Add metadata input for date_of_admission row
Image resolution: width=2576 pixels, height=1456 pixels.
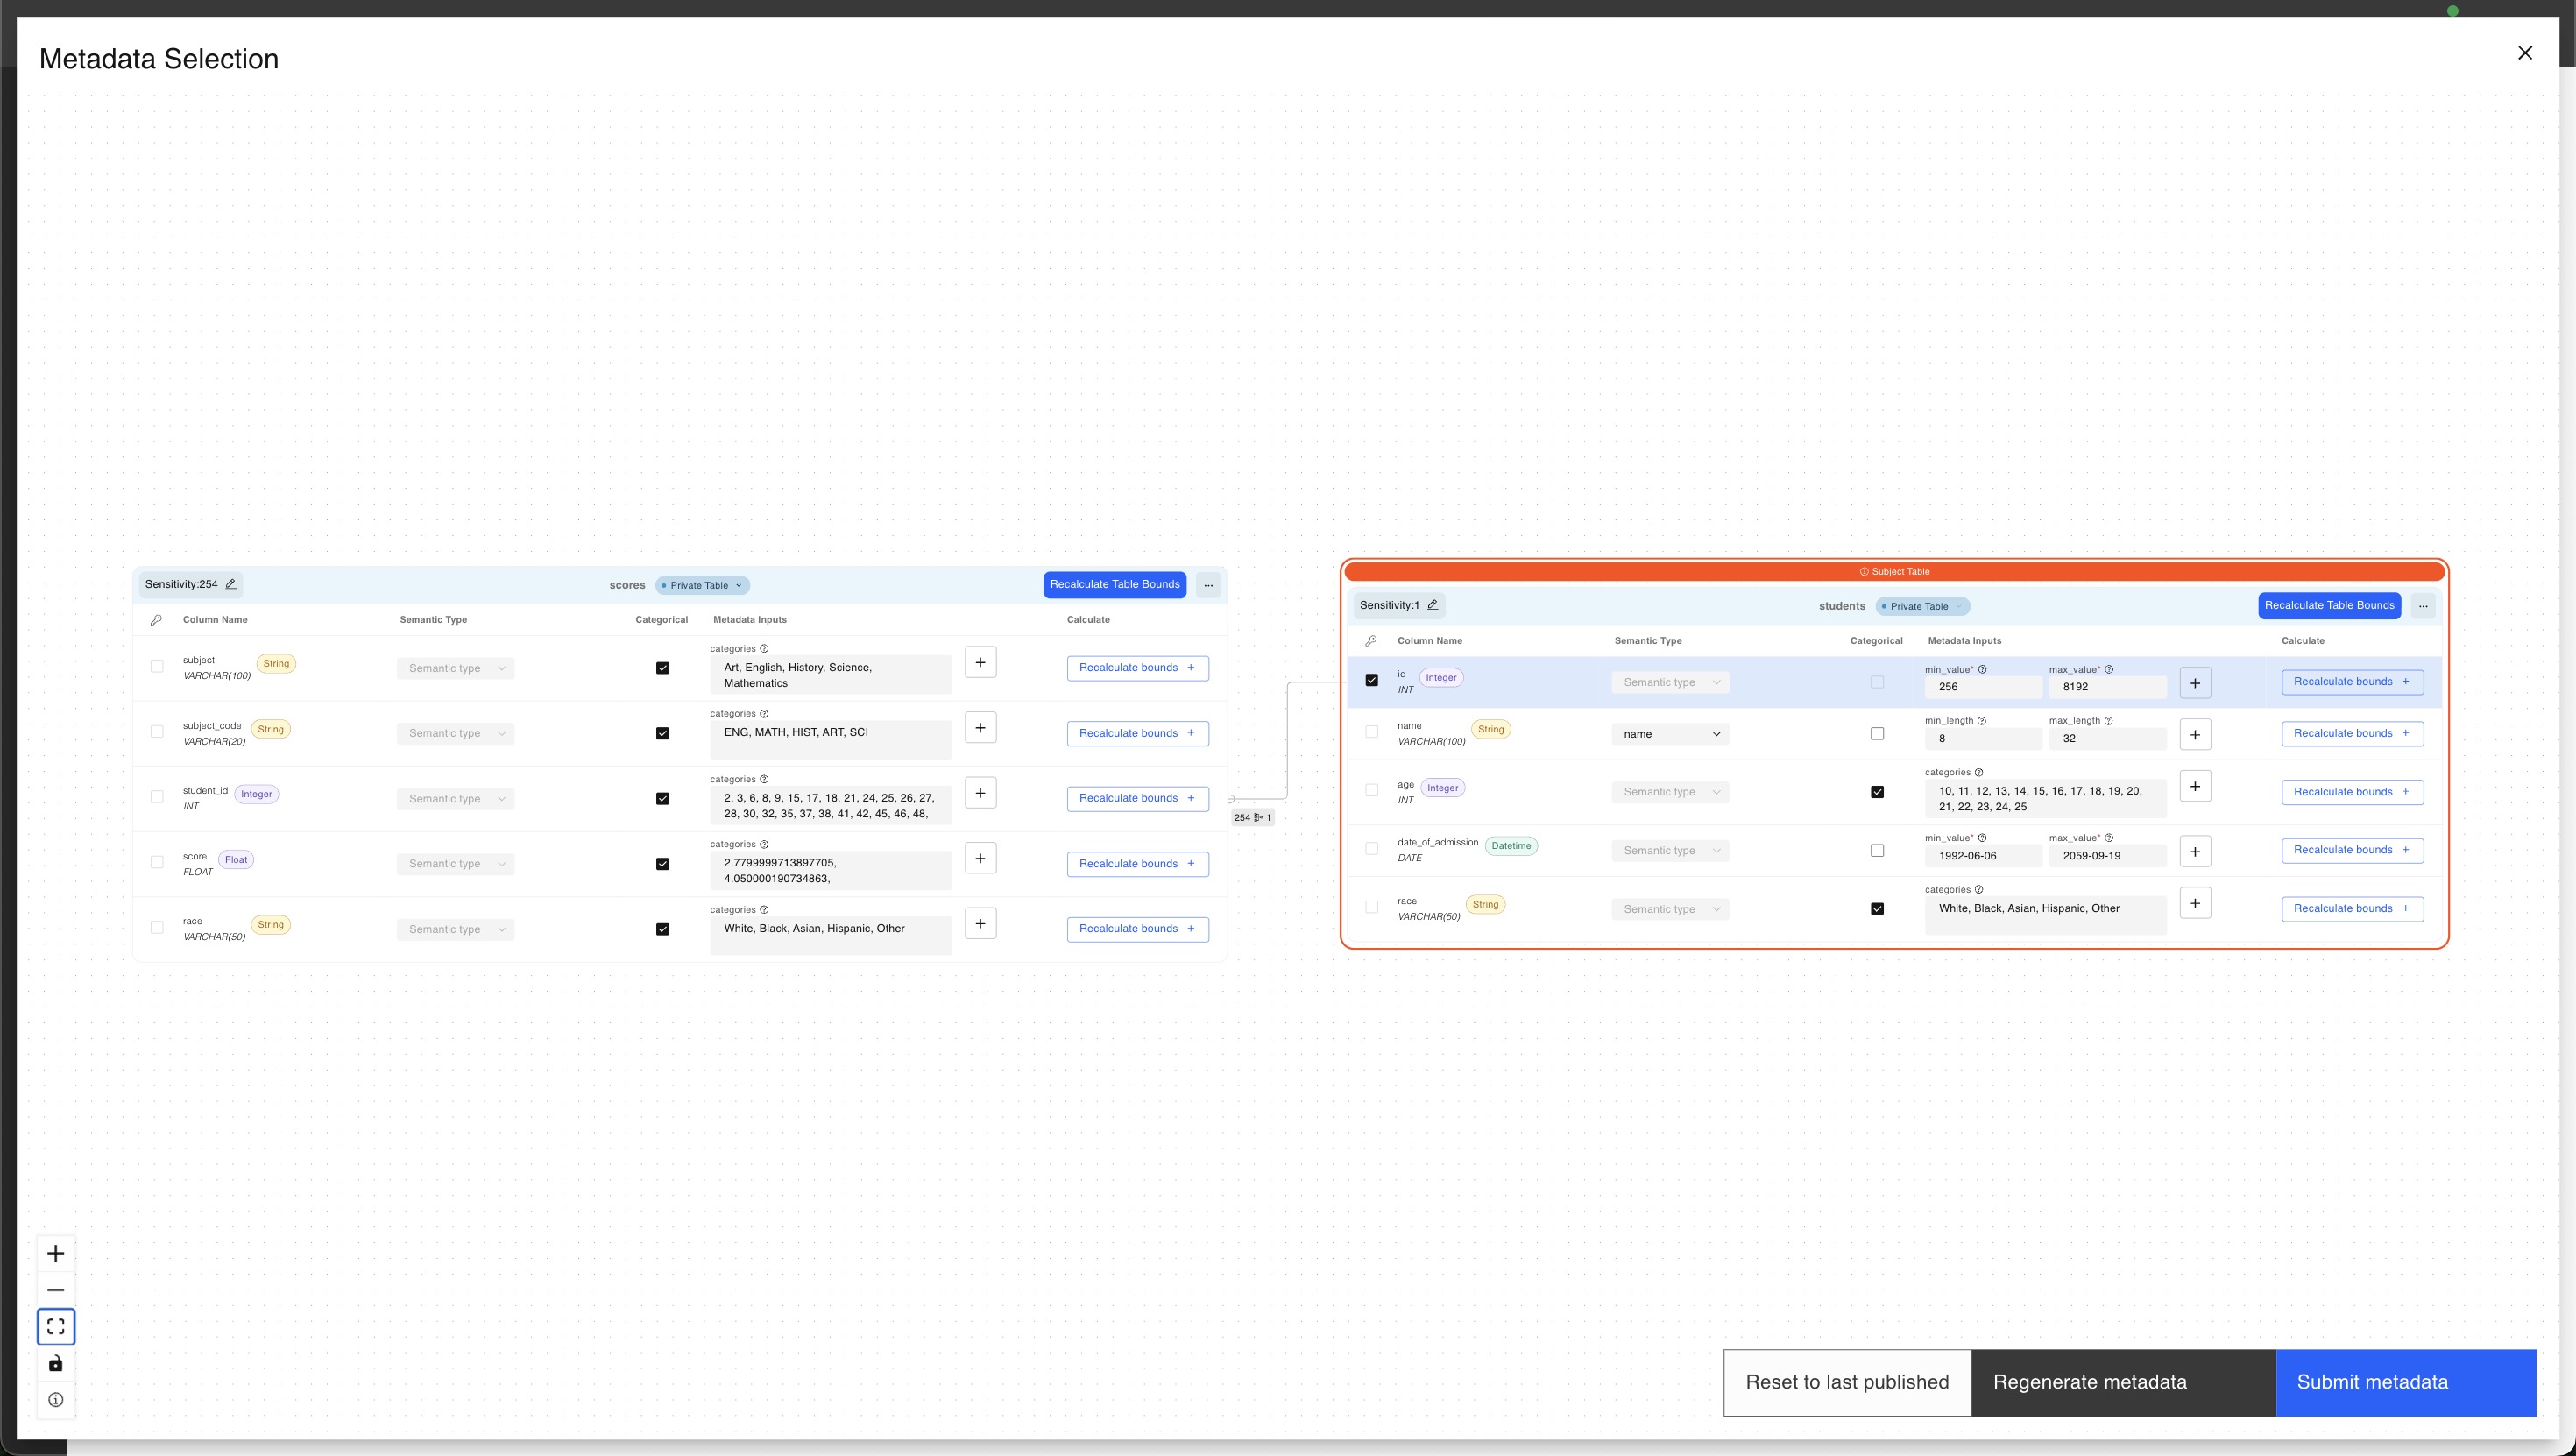click(x=2195, y=851)
